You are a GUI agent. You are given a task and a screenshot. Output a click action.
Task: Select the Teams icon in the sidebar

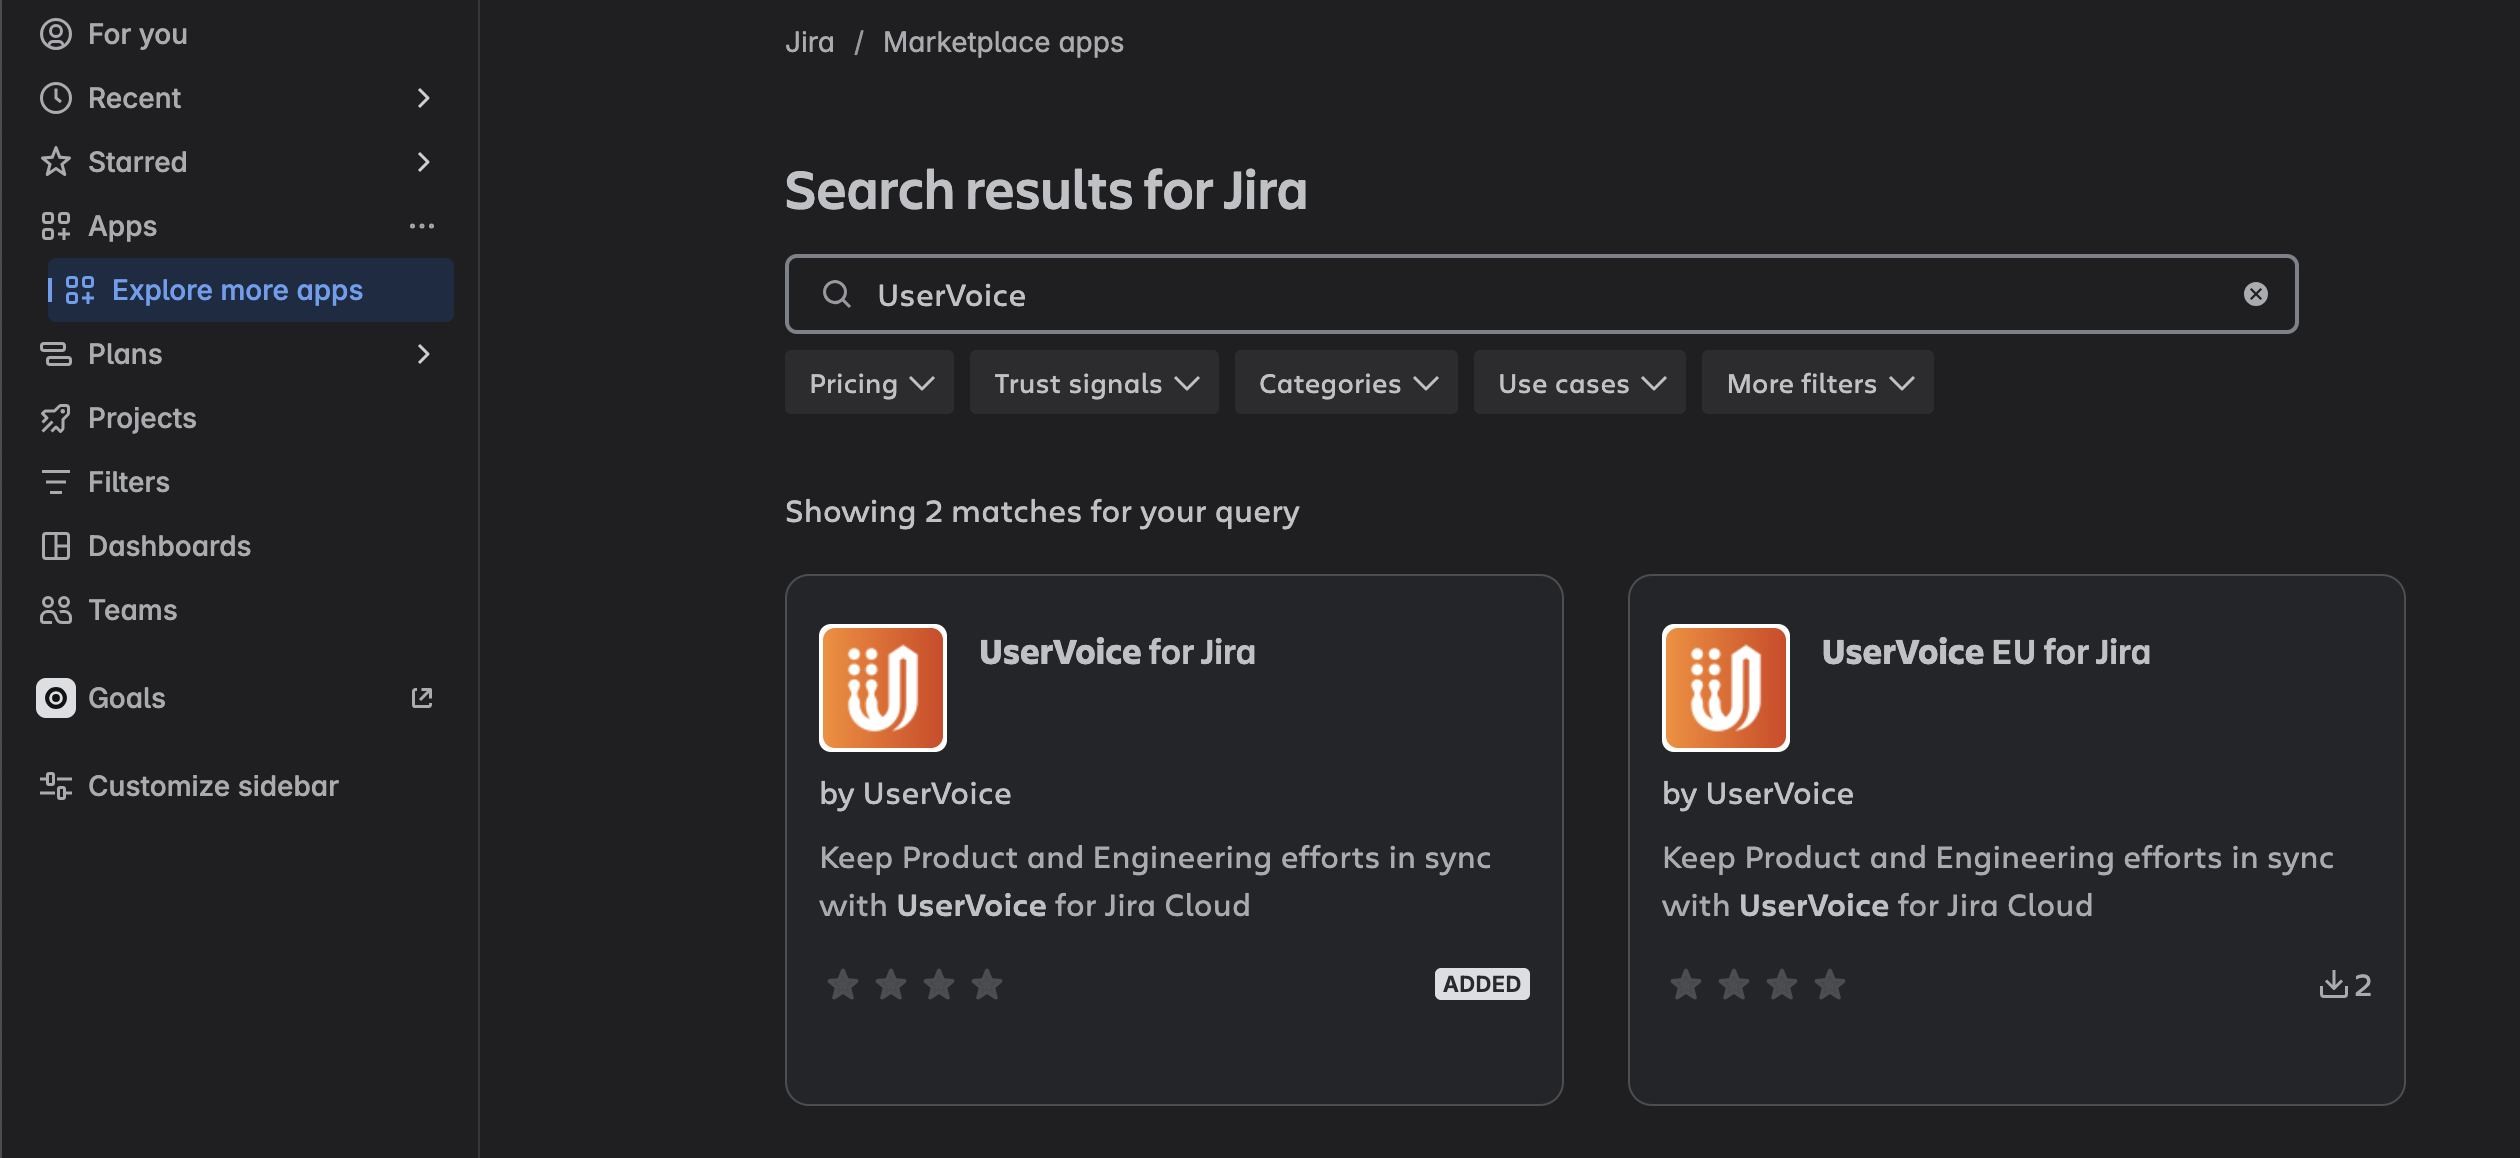point(56,609)
